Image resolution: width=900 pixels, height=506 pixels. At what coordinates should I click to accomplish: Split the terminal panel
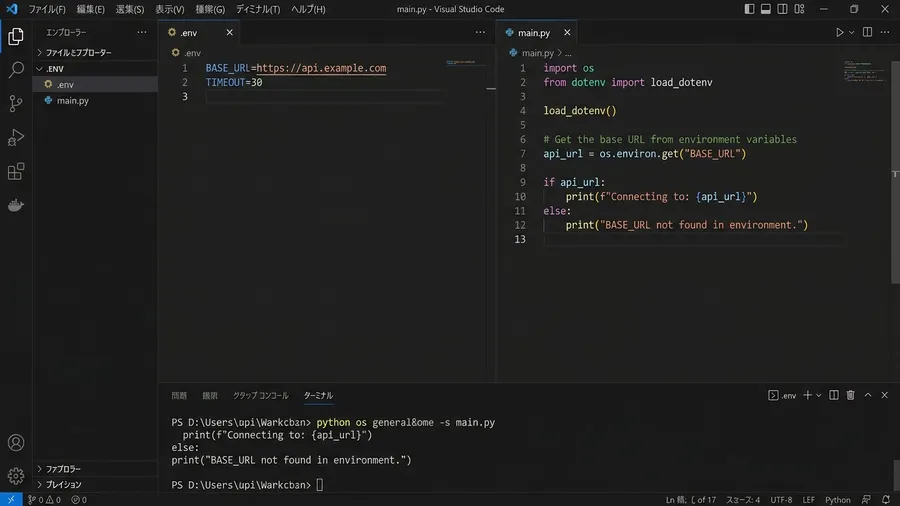[x=833, y=395]
